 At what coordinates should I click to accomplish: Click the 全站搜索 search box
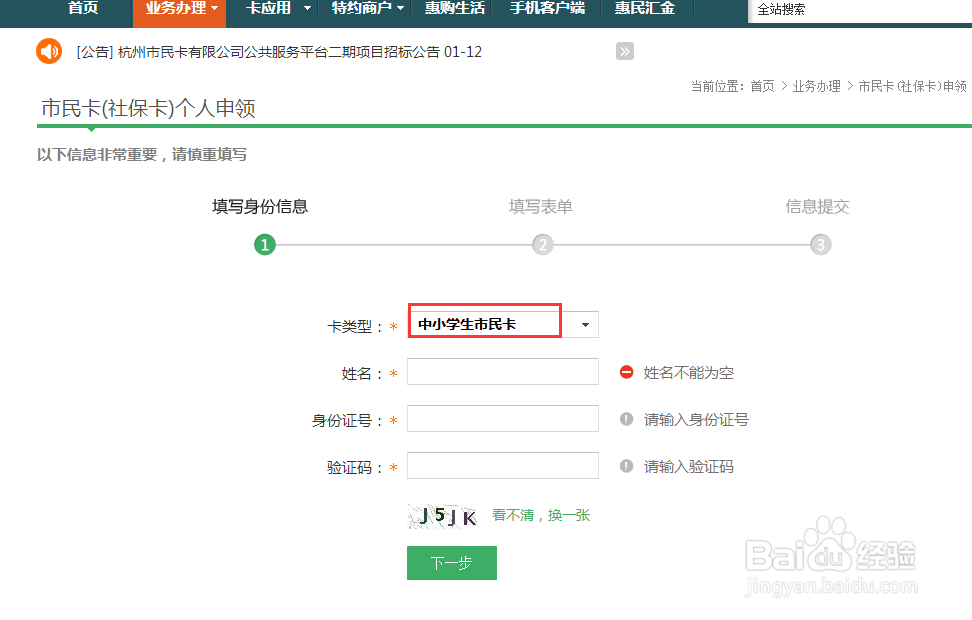coord(860,10)
